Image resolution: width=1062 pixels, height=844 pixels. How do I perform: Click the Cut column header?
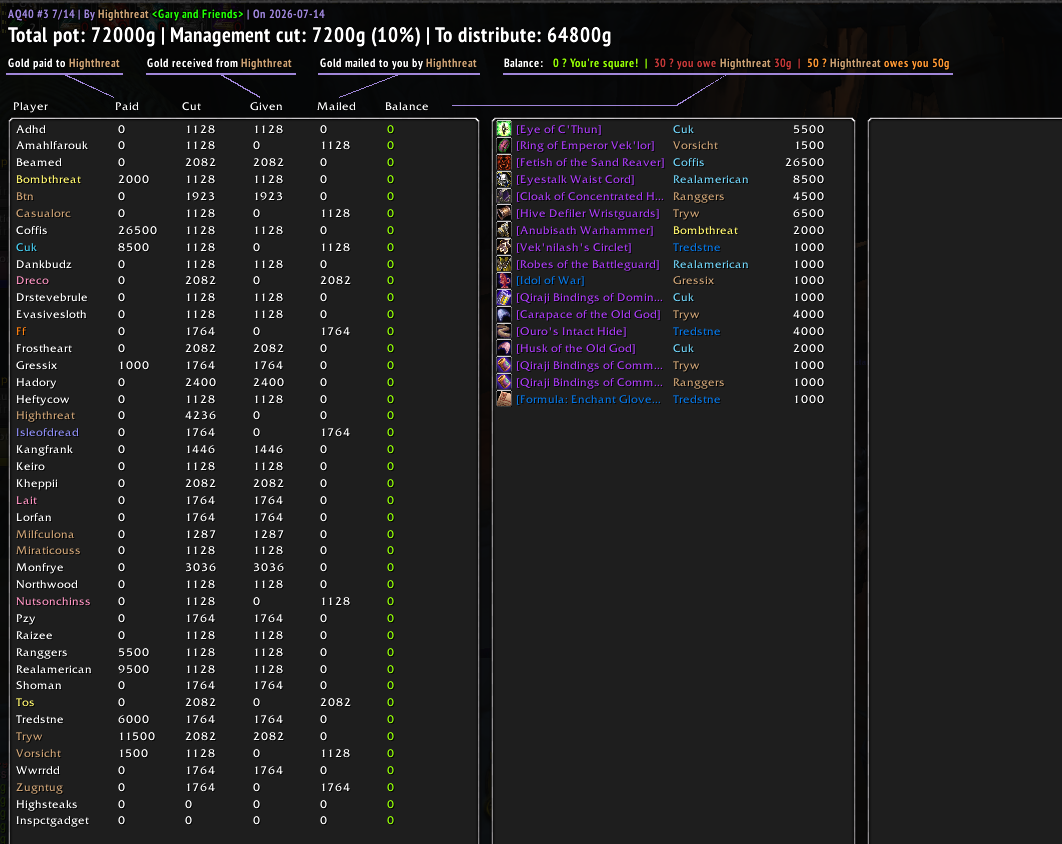click(x=191, y=106)
